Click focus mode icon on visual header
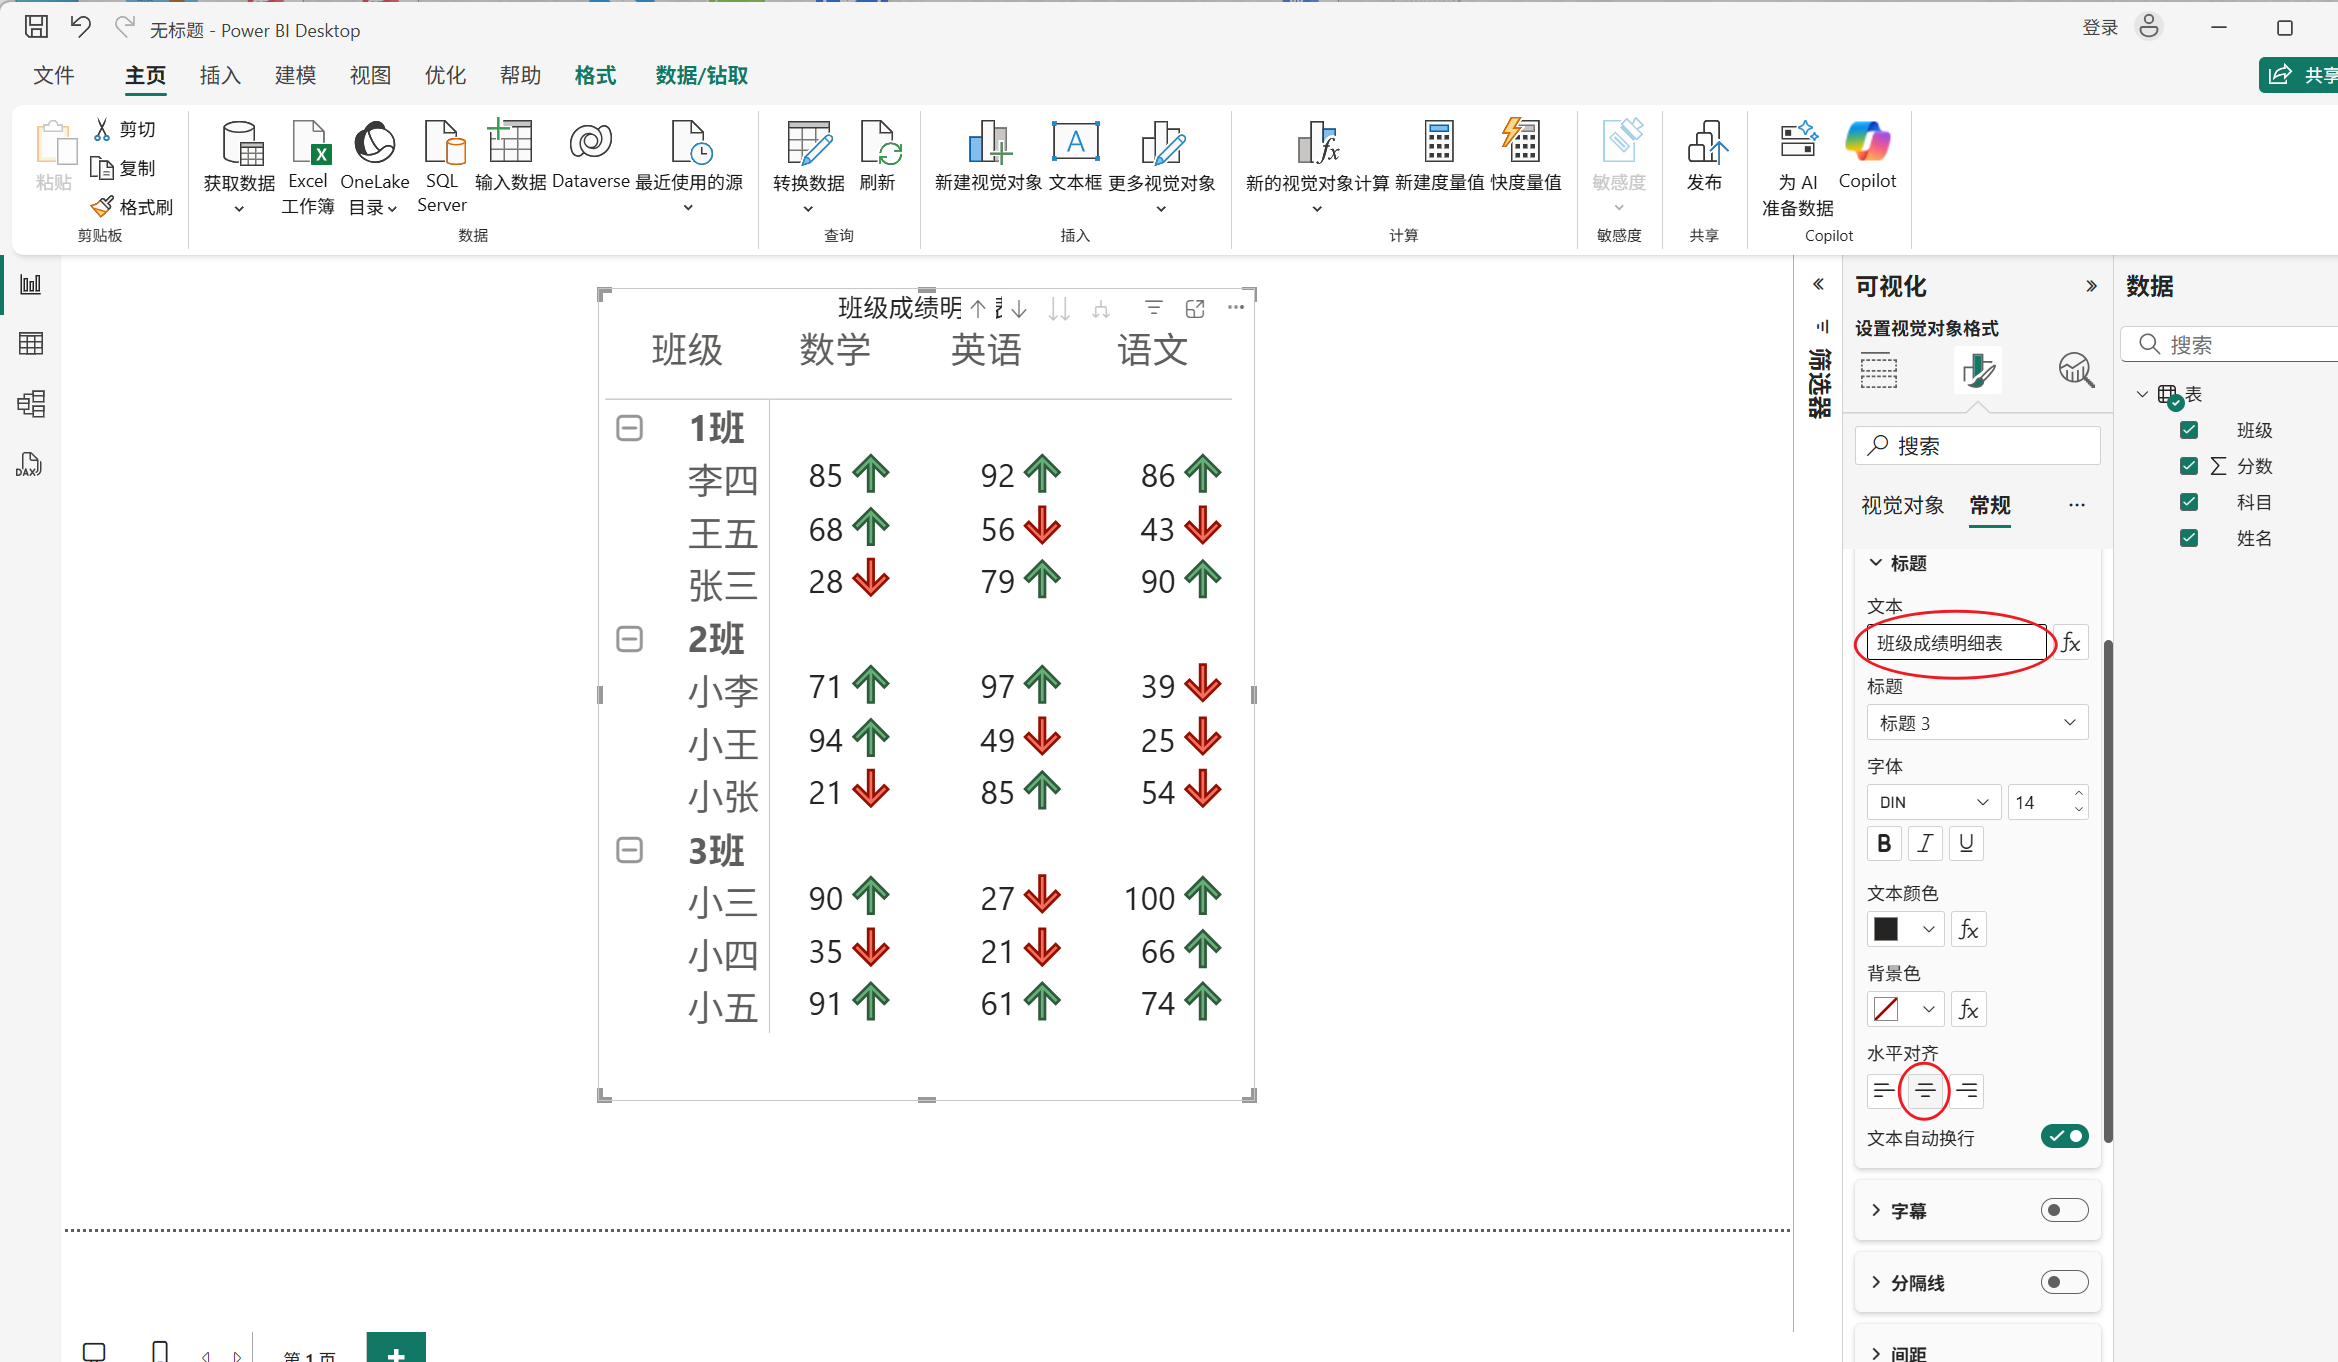Screen dimensions: 2338x1362 (1195, 308)
